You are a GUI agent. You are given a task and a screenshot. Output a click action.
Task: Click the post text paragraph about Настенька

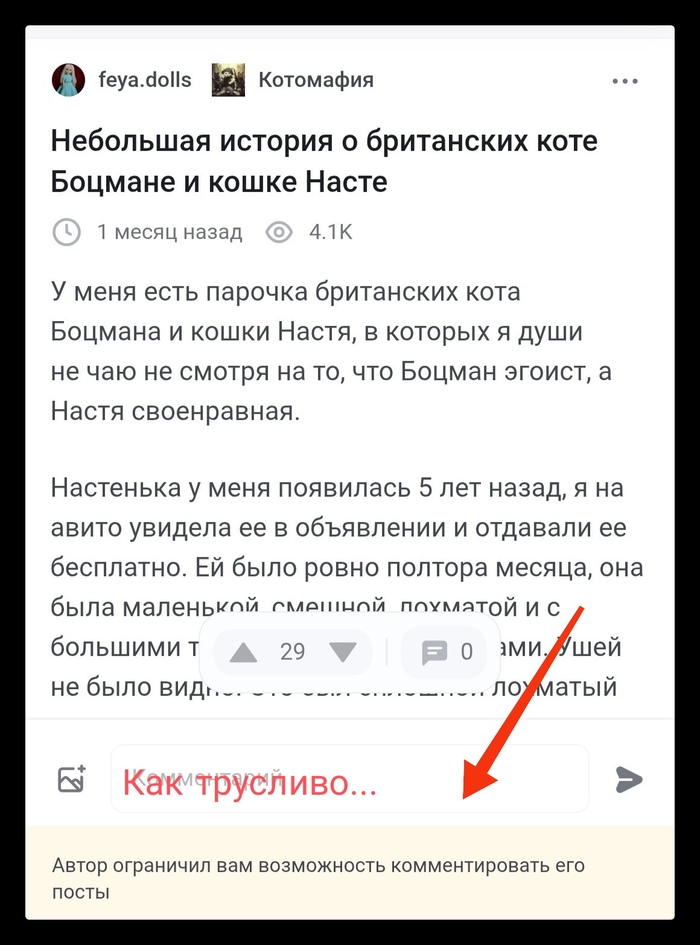pos(347,587)
